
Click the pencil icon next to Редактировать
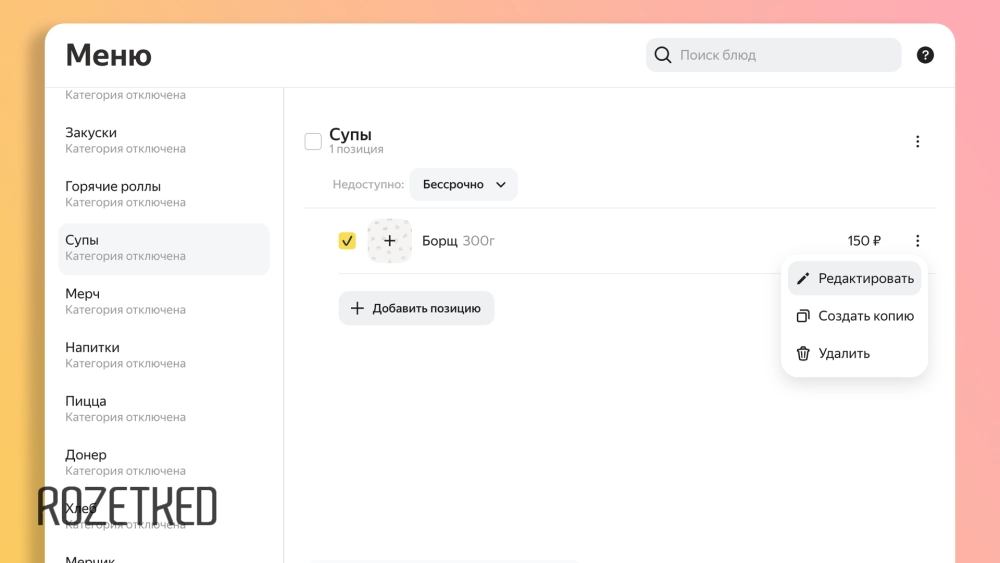coord(803,279)
